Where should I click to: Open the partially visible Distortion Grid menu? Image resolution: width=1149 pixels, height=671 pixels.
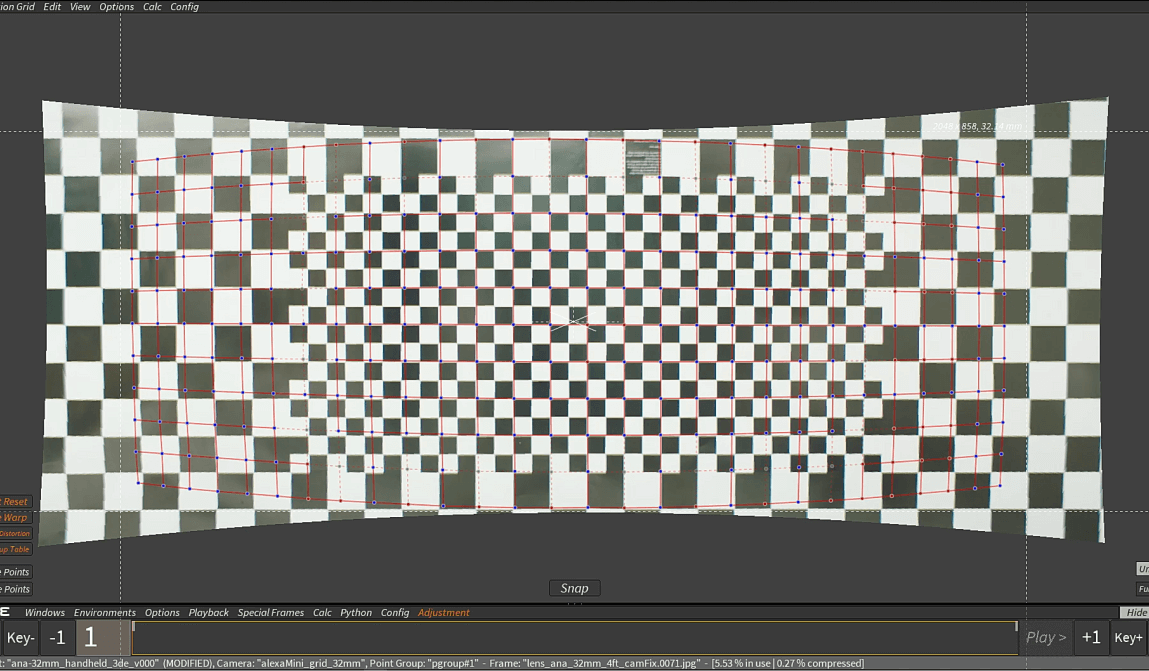tap(18, 7)
